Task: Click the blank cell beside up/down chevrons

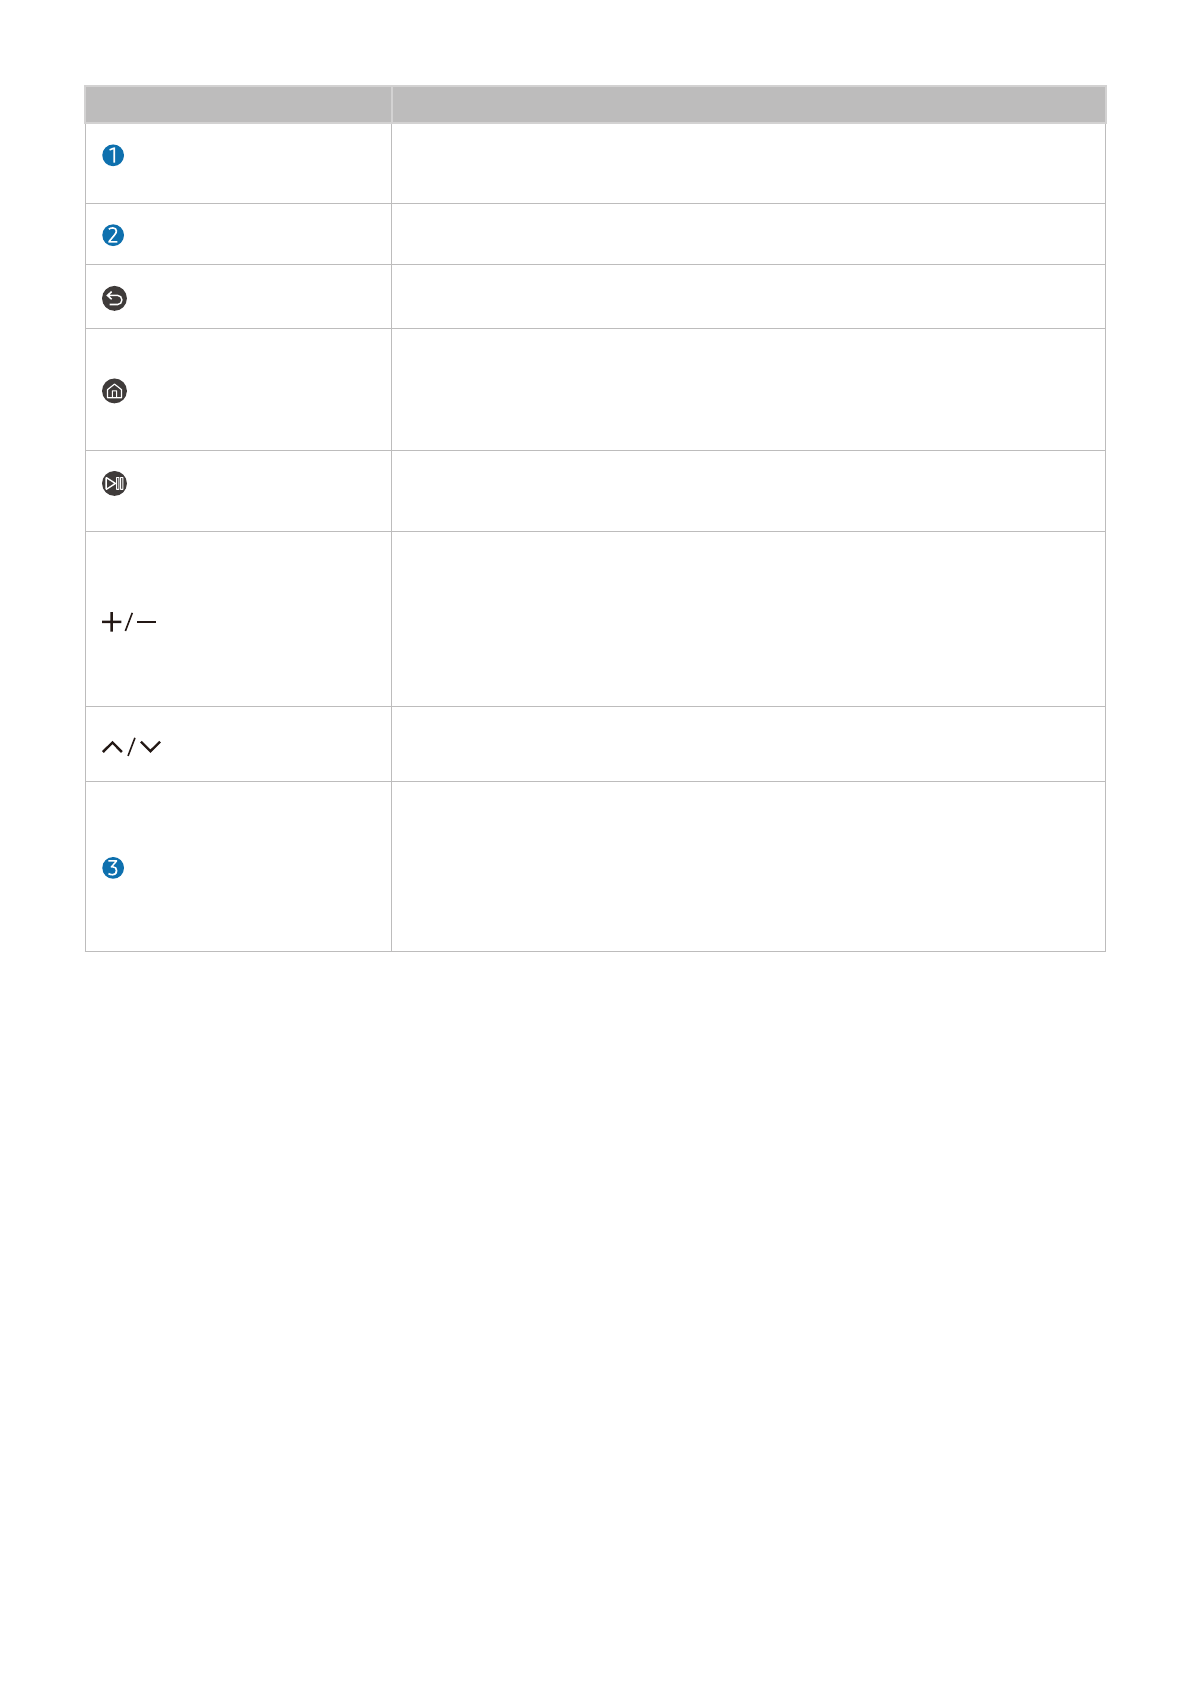Action: point(748,744)
